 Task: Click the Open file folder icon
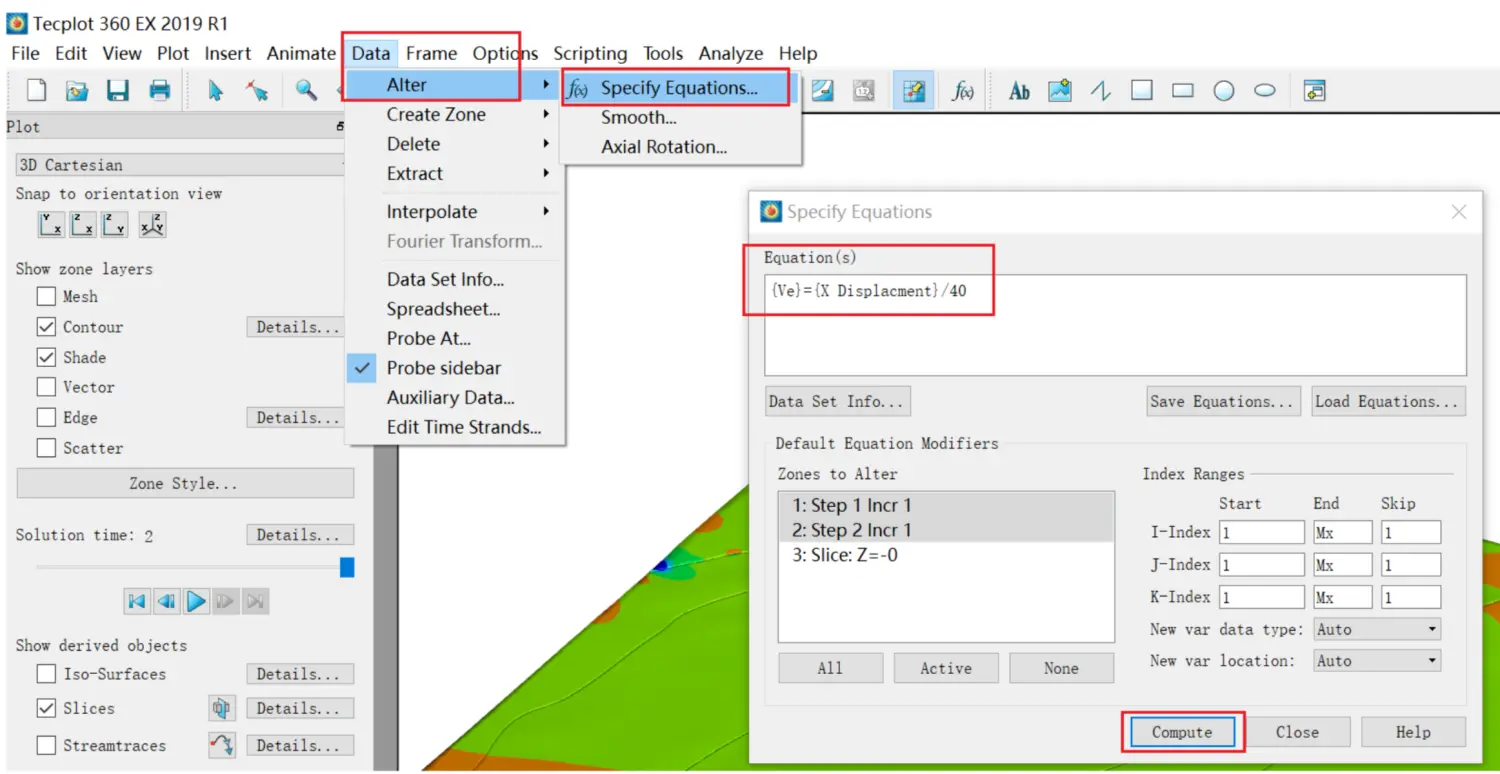point(77,91)
